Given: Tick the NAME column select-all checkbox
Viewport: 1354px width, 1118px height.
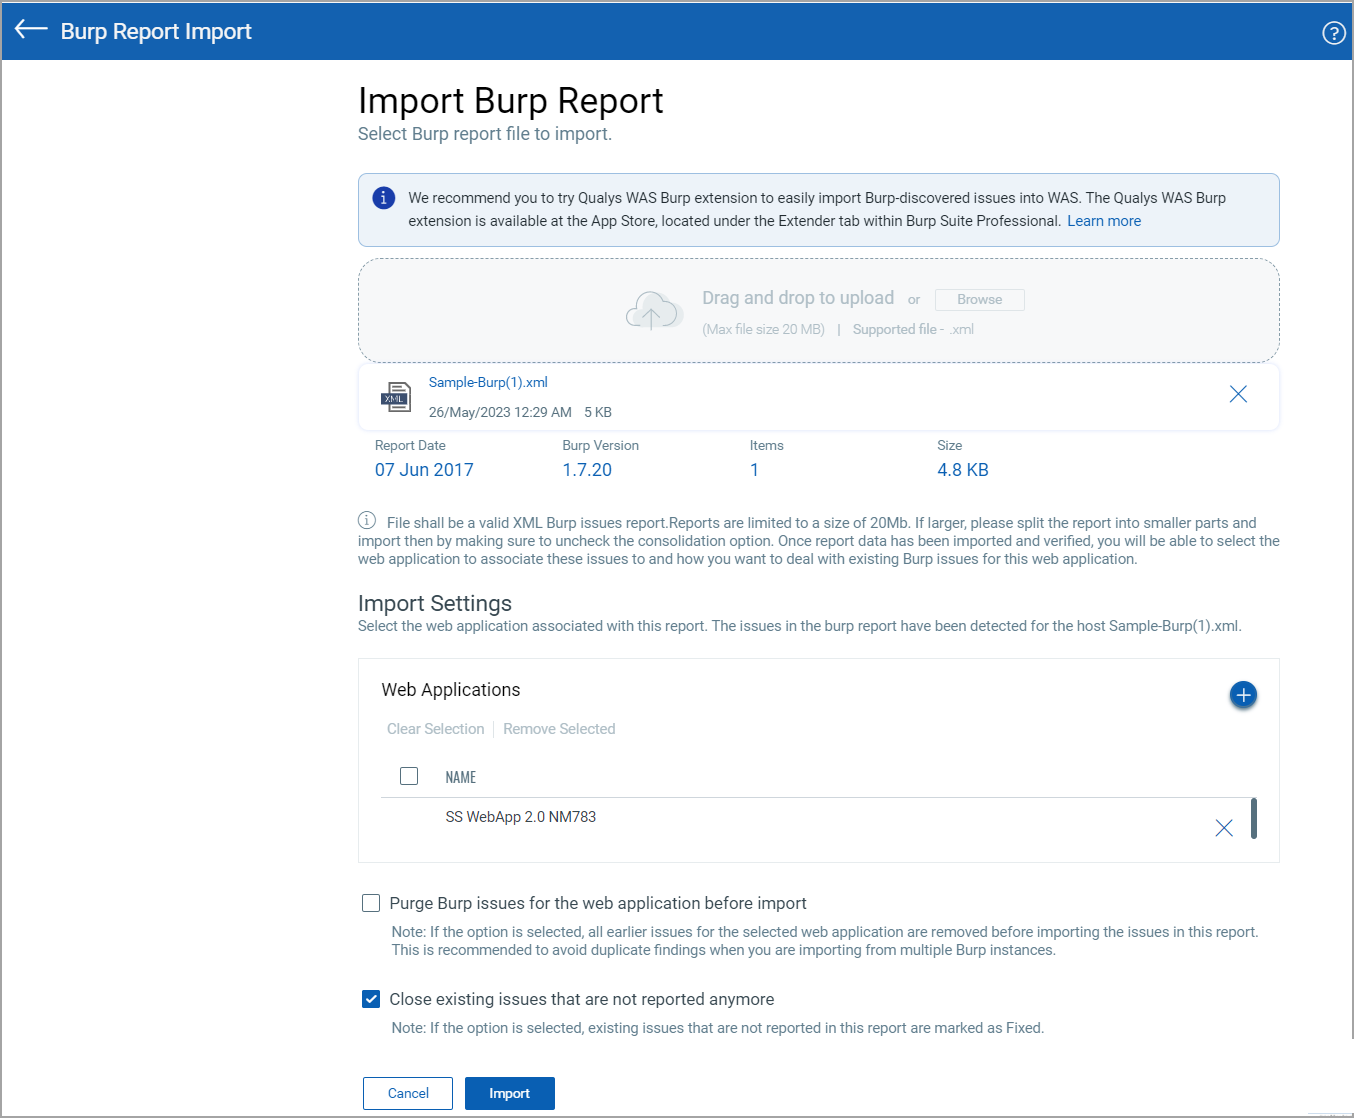Looking at the screenshot, I should click(x=409, y=776).
